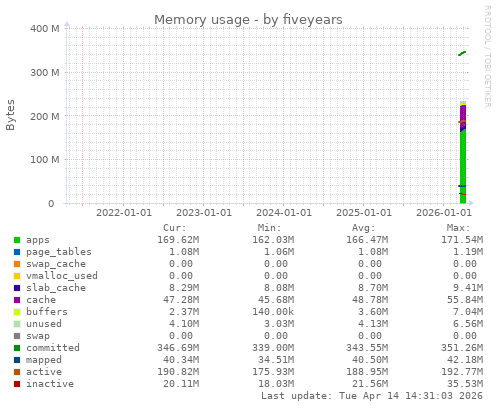Click the red inactive legend swatch
Screen dimensions: 497x408
(17, 384)
